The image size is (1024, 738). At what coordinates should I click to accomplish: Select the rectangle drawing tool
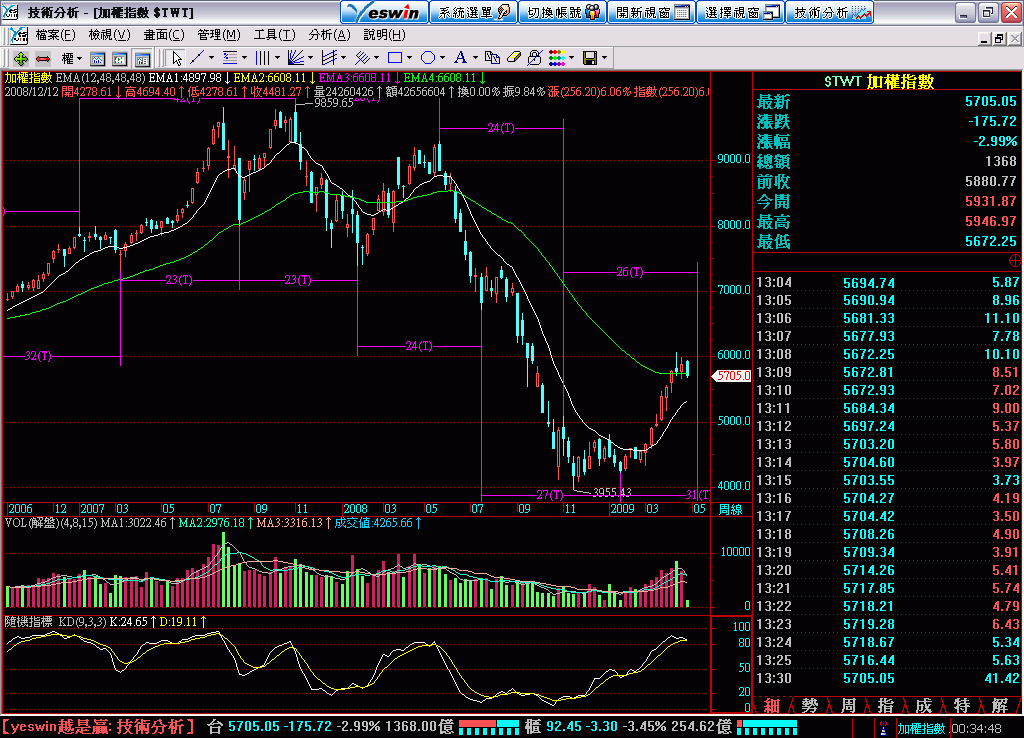394,58
